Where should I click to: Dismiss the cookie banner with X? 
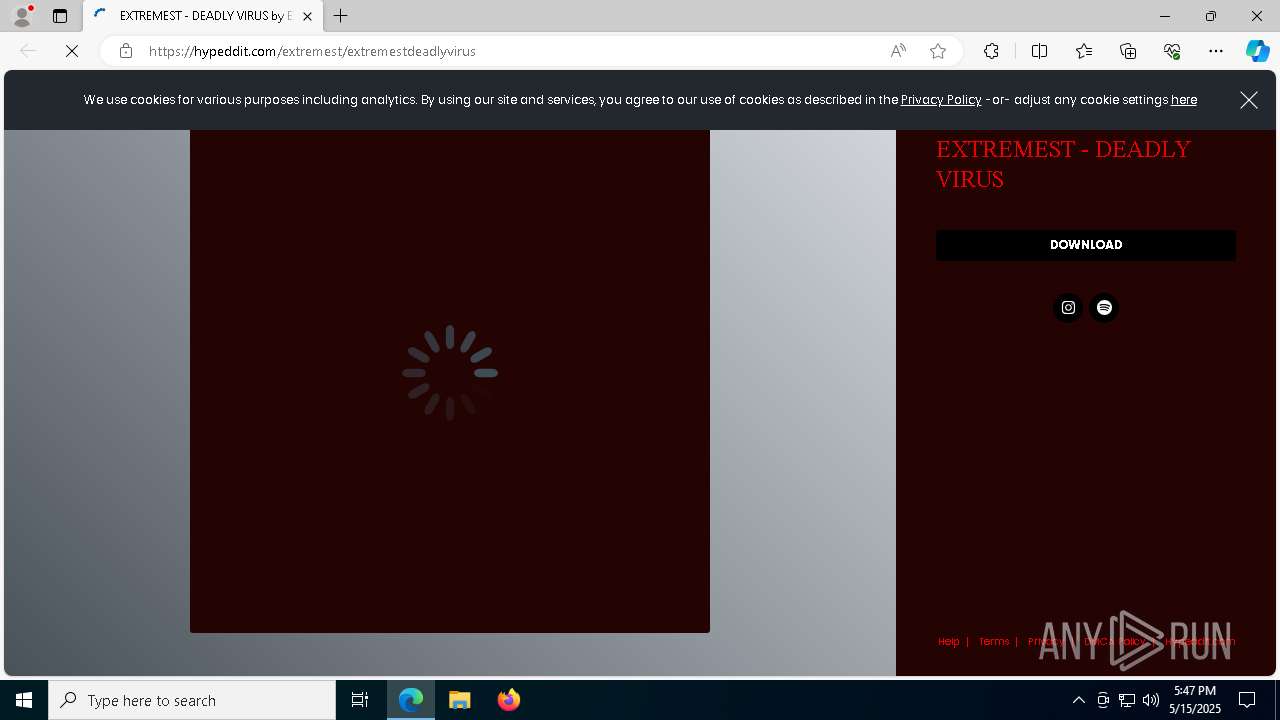point(1249,100)
